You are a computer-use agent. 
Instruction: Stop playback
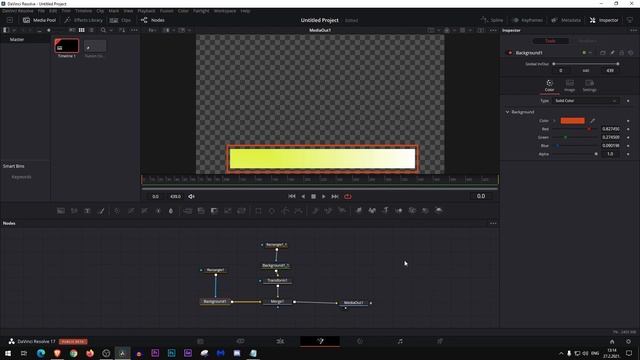click(x=313, y=196)
